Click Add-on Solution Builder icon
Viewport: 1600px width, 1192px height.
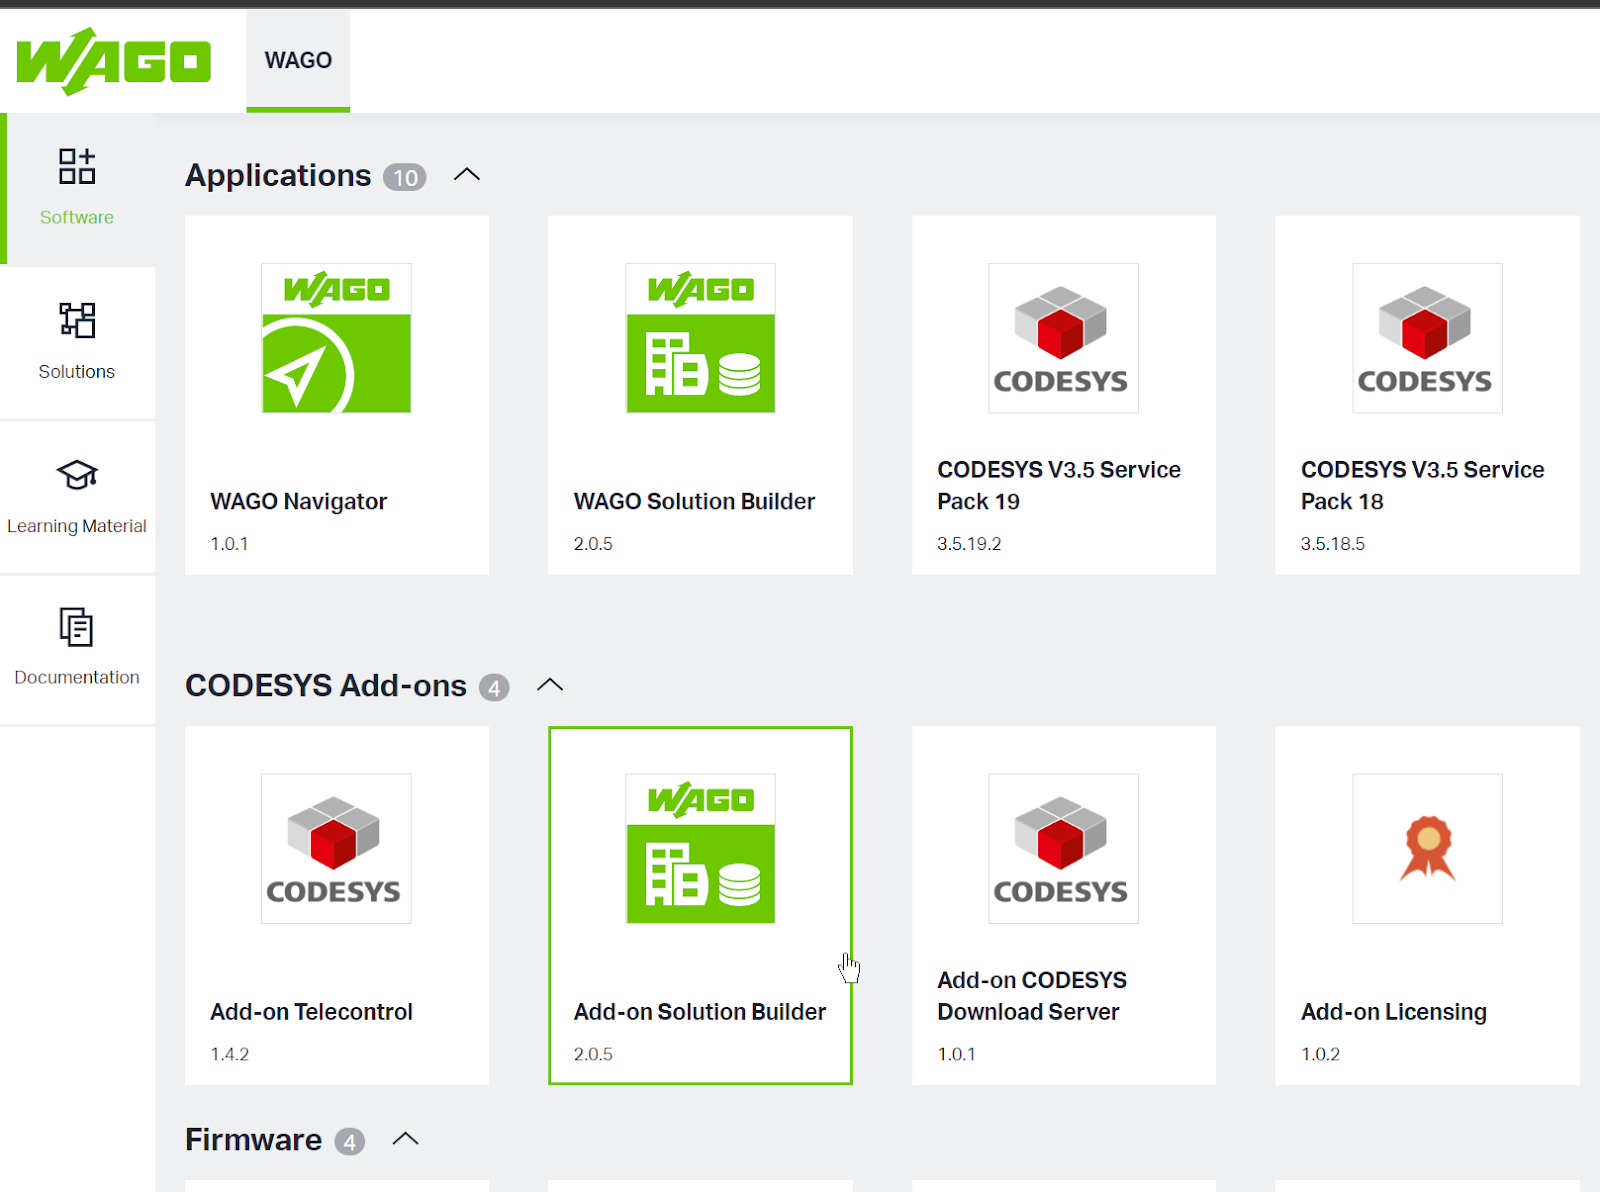pos(700,848)
